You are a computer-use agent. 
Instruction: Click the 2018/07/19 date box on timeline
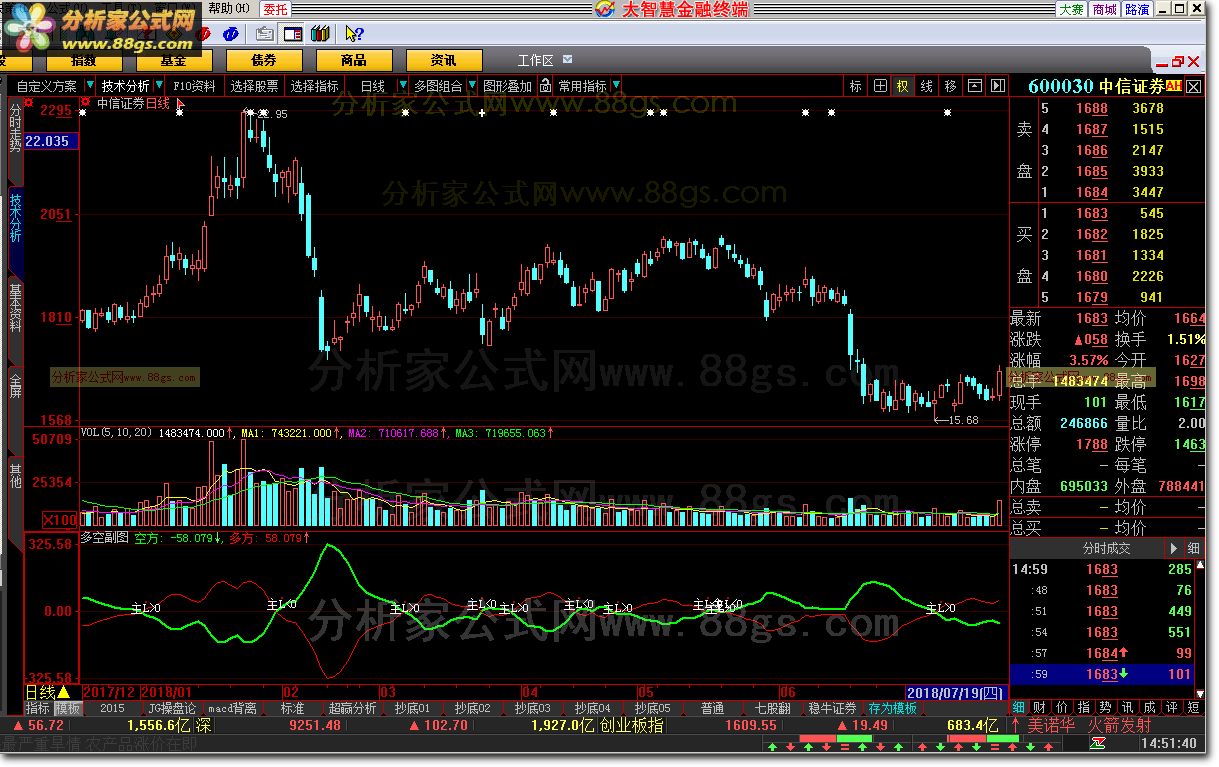click(955, 692)
